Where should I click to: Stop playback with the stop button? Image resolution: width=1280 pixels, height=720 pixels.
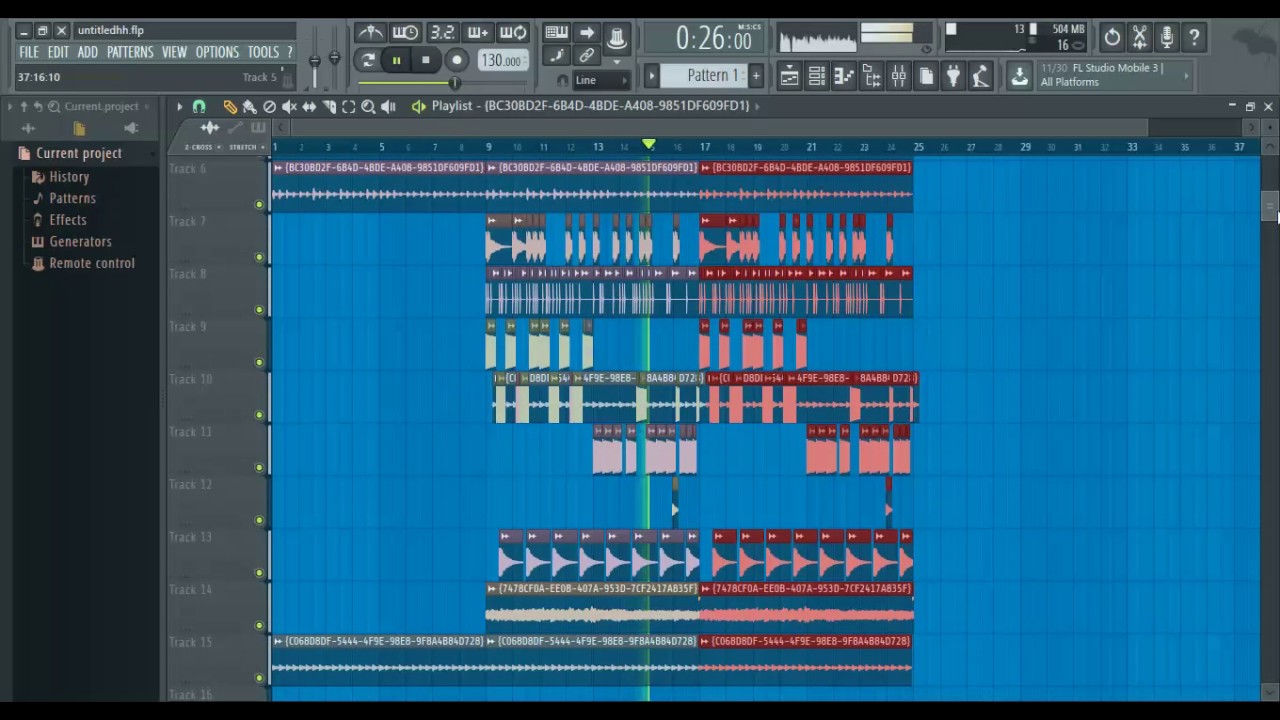(x=426, y=60)
